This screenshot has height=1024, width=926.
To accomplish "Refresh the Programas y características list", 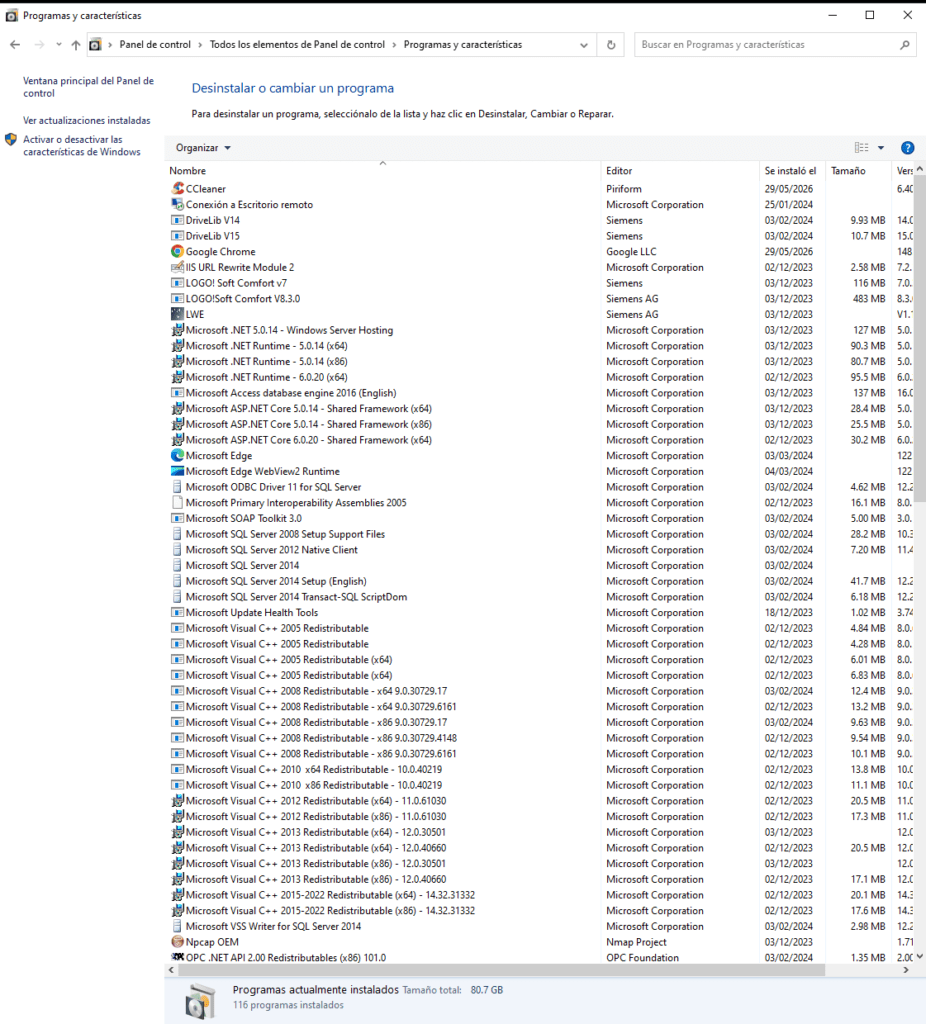I will tap(611, 44).
